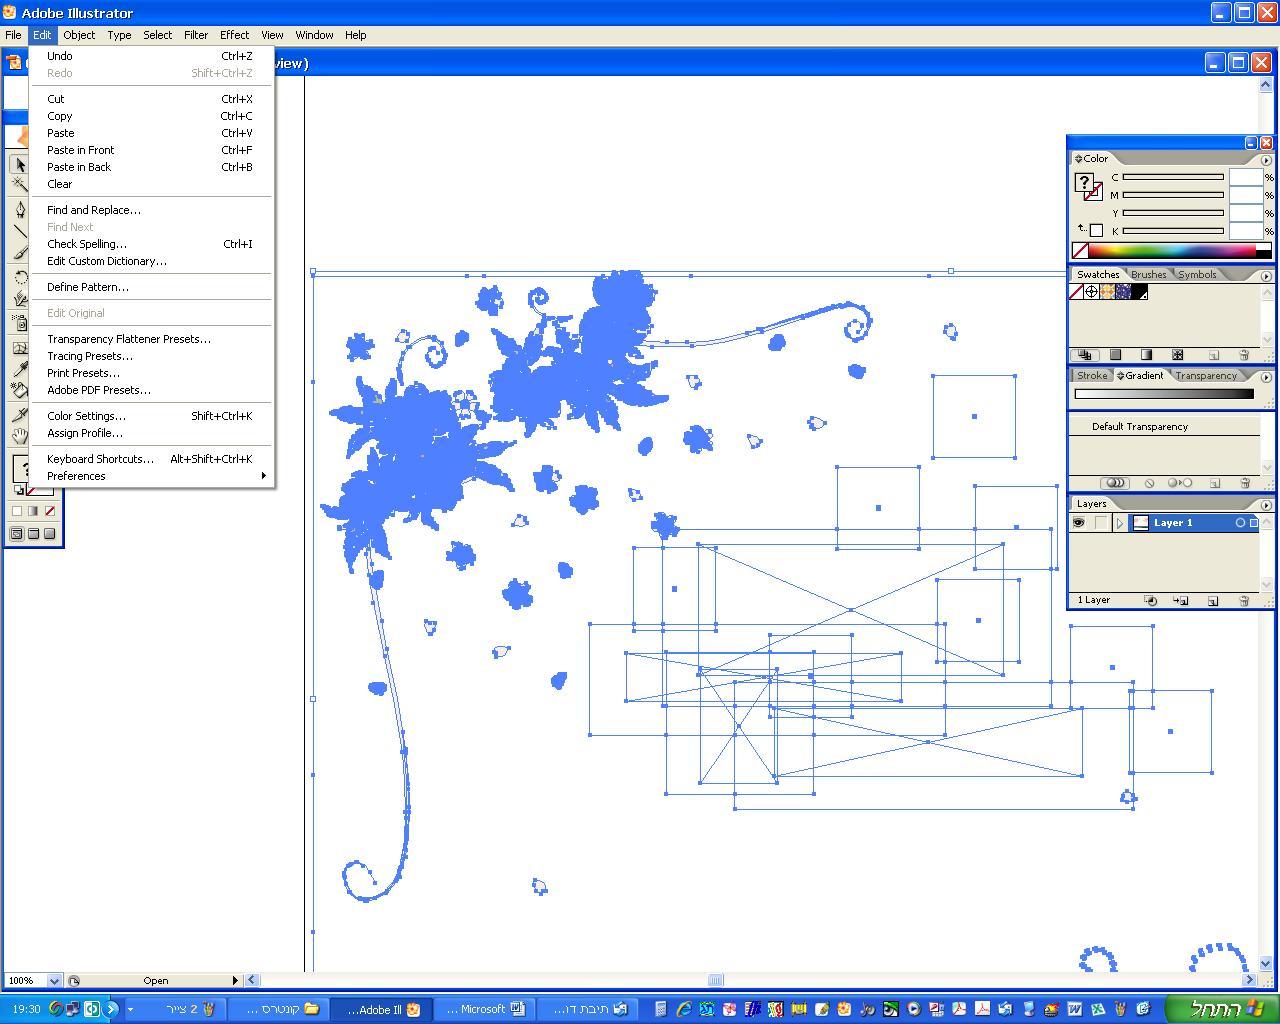Select the Slice tool

(x=19, y=415)
